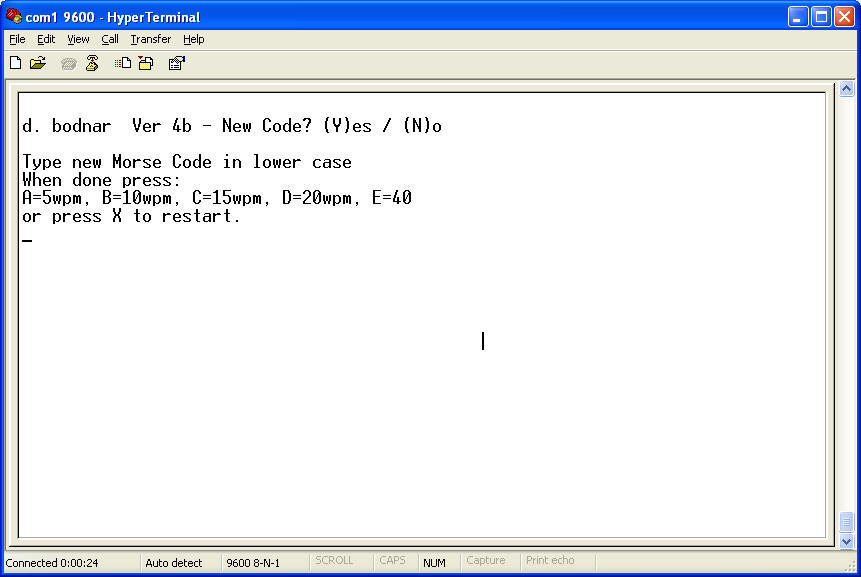The height and width of the screenshot is (577, 861).
Task: Click the grayed-out Call phone icon
Action: click(x=69, y=63)
